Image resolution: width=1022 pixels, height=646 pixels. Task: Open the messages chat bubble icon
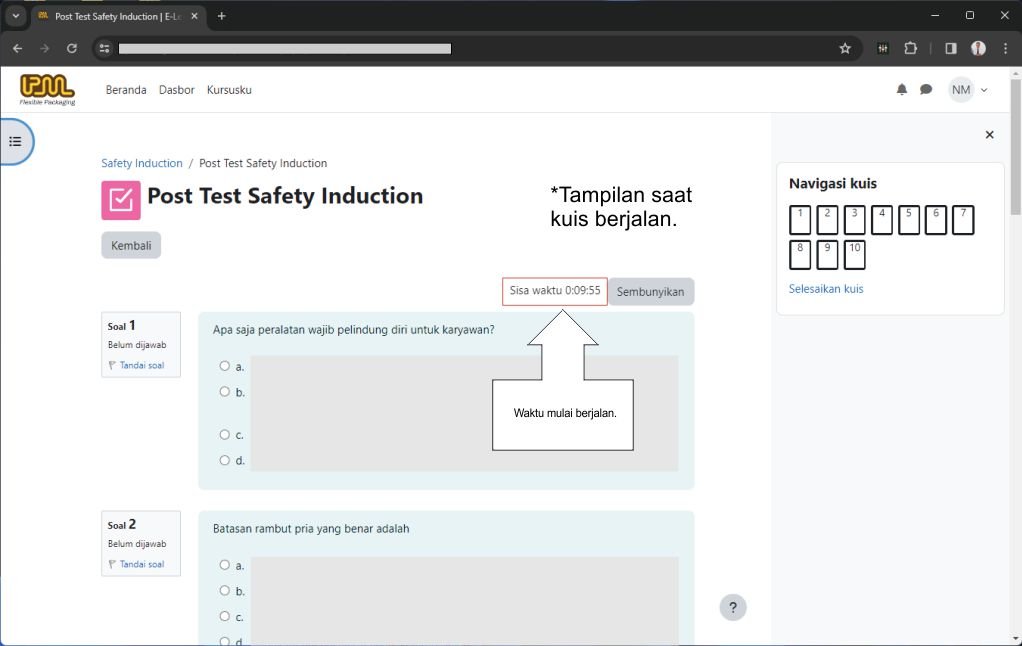(x=926, y=90)
